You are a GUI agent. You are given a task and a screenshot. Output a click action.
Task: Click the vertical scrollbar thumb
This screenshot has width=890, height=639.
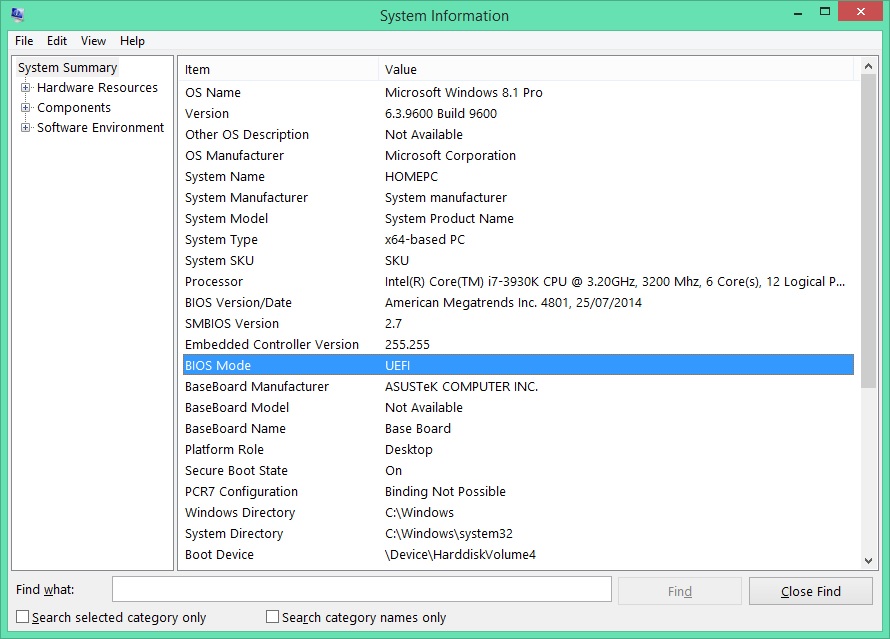click(868, 232)
